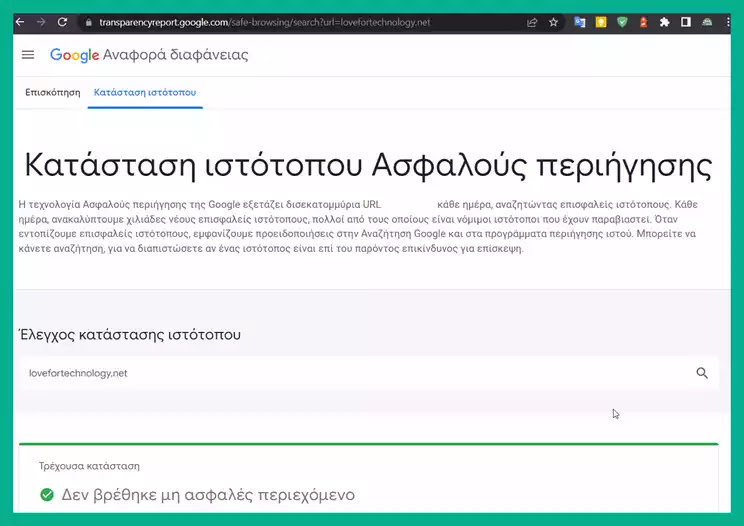Click the magnifier search button
Image resolution: width=744 pixels, height=526 pixels.
(702, 373)
